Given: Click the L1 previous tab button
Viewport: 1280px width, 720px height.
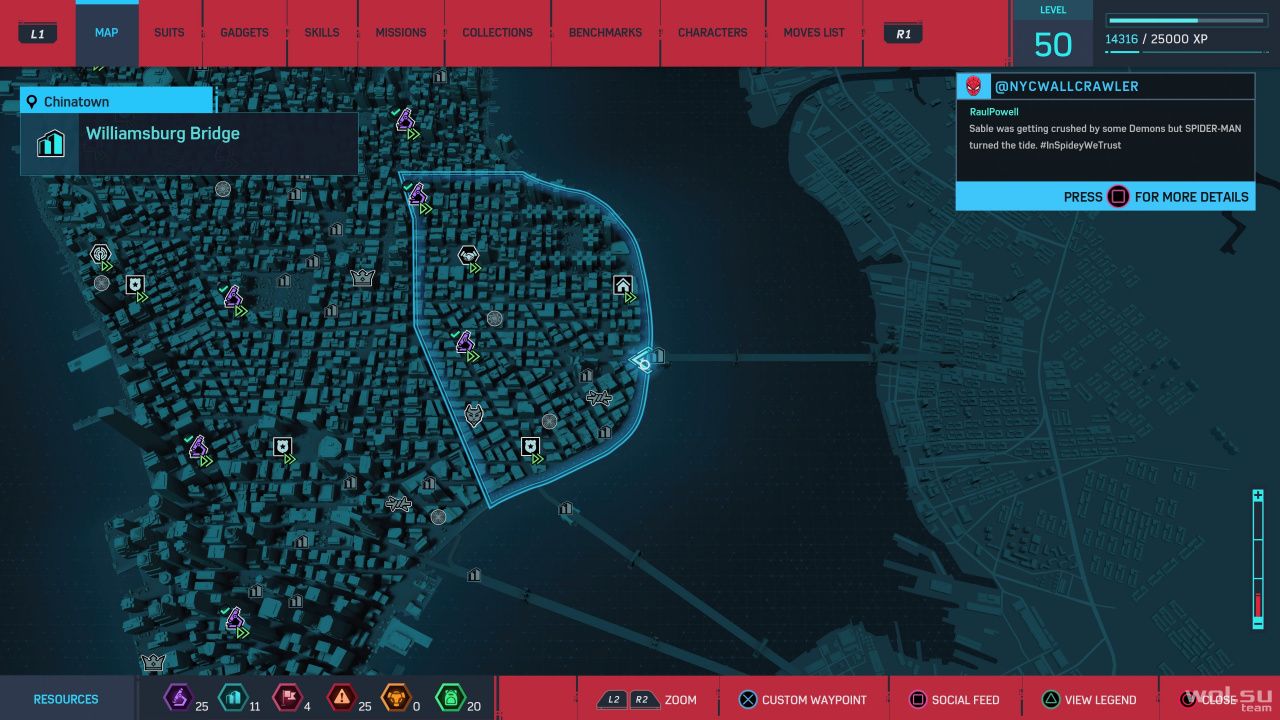Looking at the screenshot, I should pyautogui.click(x=38, y=33).
